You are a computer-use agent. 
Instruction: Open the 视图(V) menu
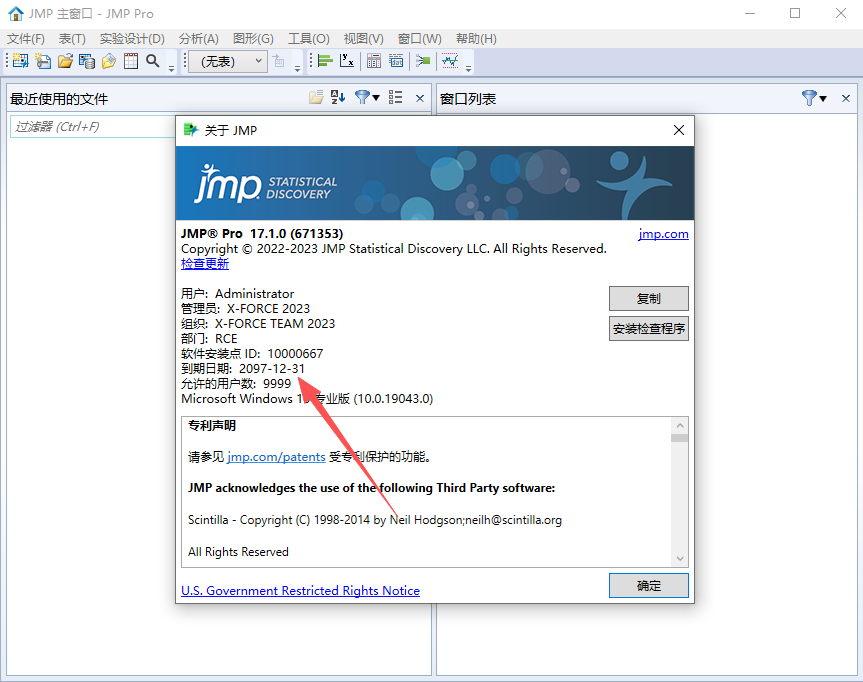coord(363,39)
